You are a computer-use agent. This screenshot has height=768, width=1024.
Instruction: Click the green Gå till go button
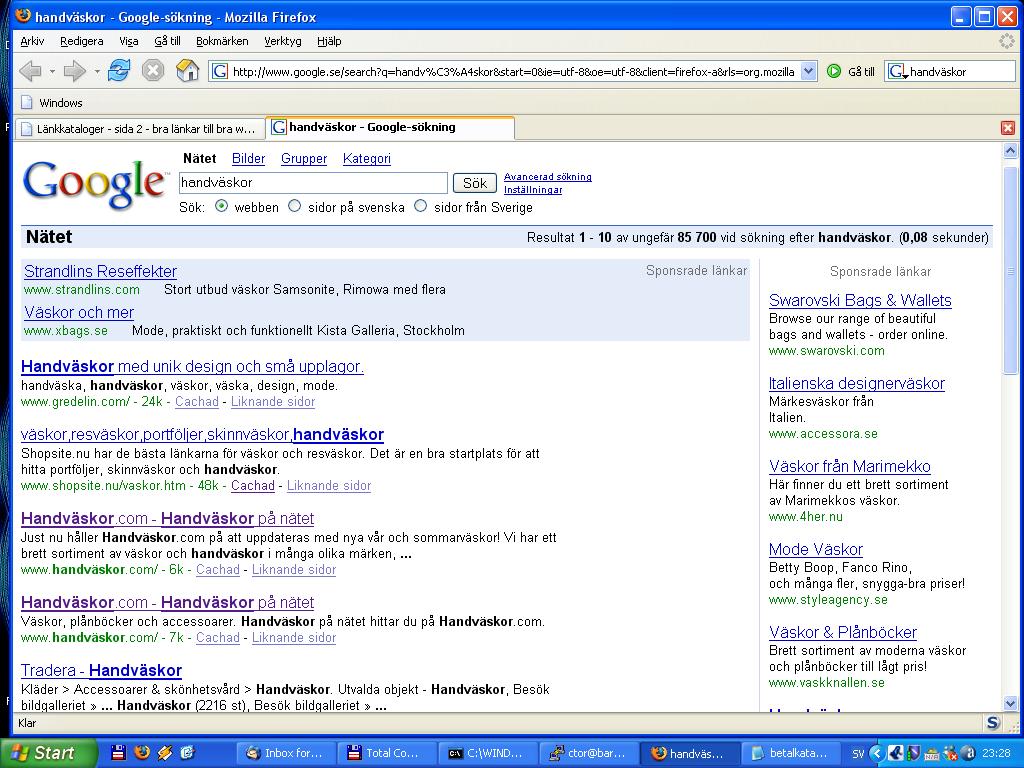point(851,71)
